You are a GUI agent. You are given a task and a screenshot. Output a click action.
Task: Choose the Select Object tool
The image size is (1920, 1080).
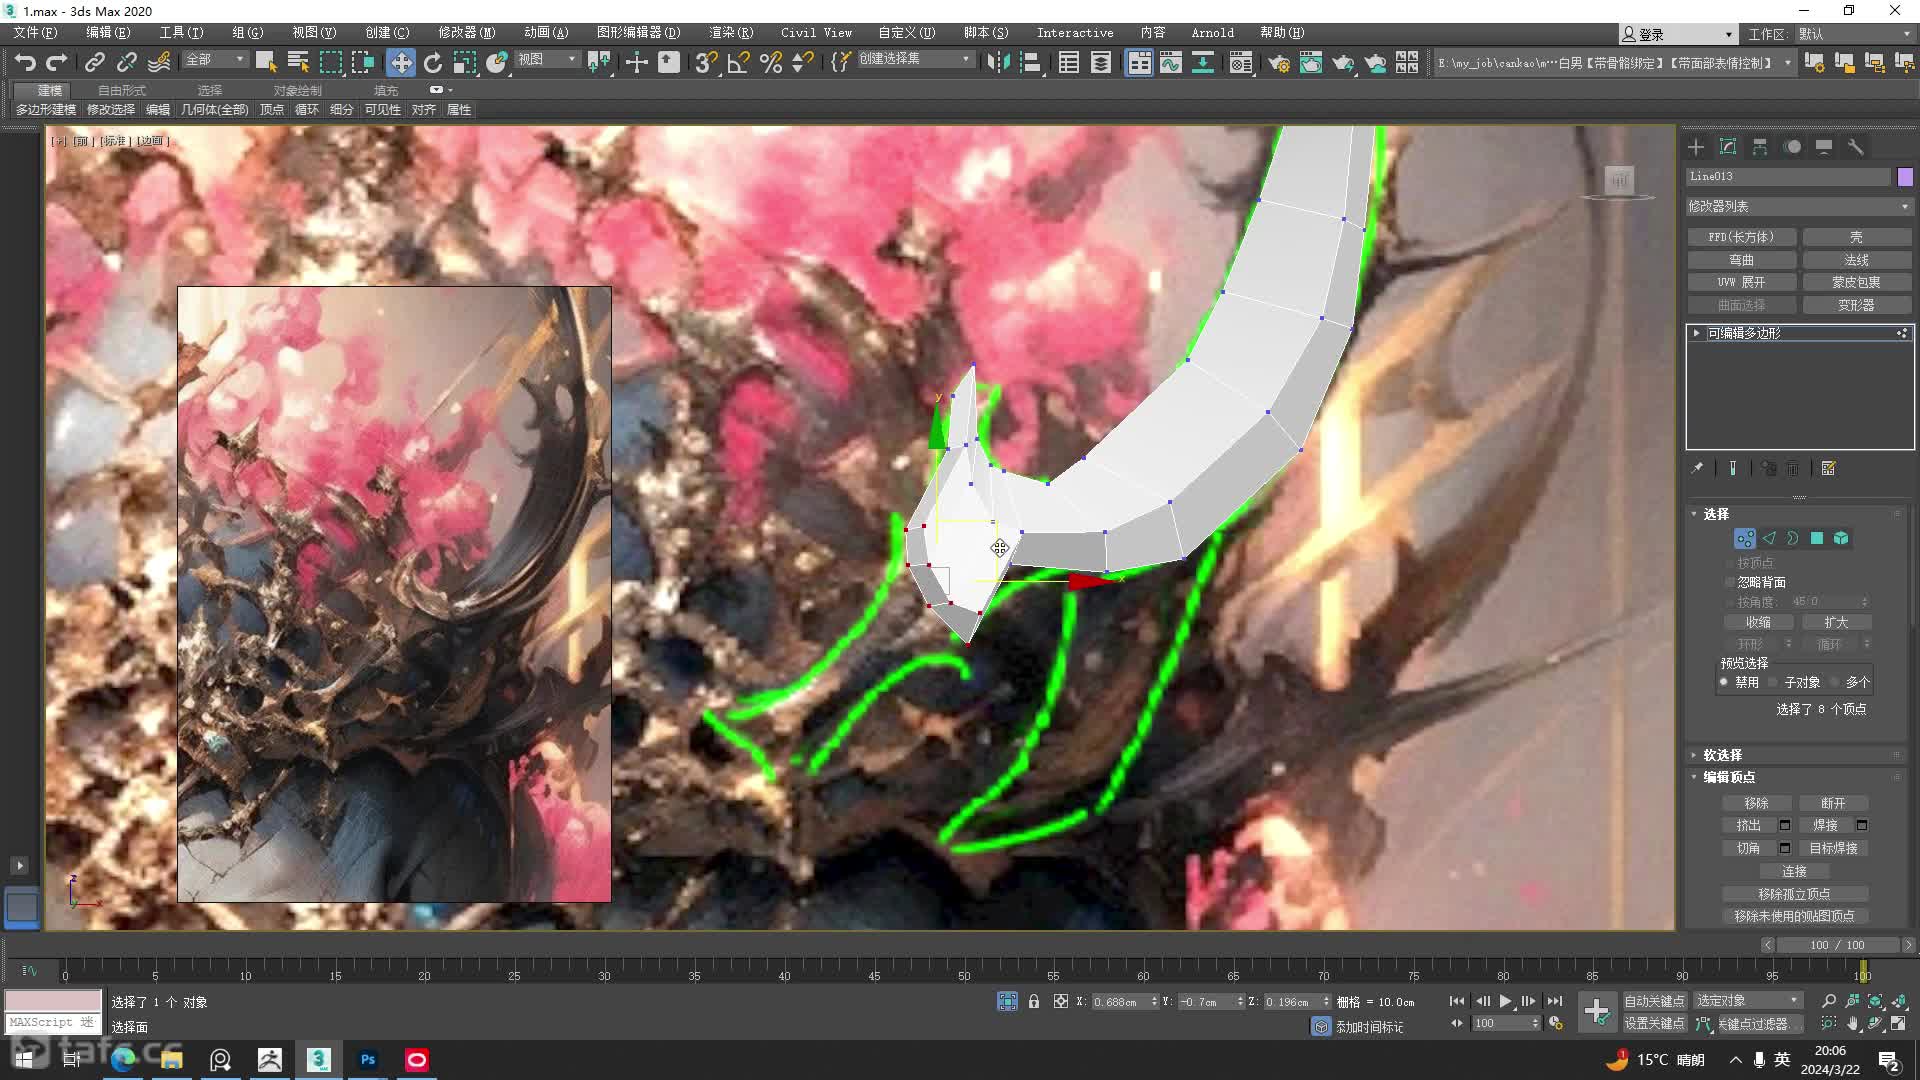(266, 62)
